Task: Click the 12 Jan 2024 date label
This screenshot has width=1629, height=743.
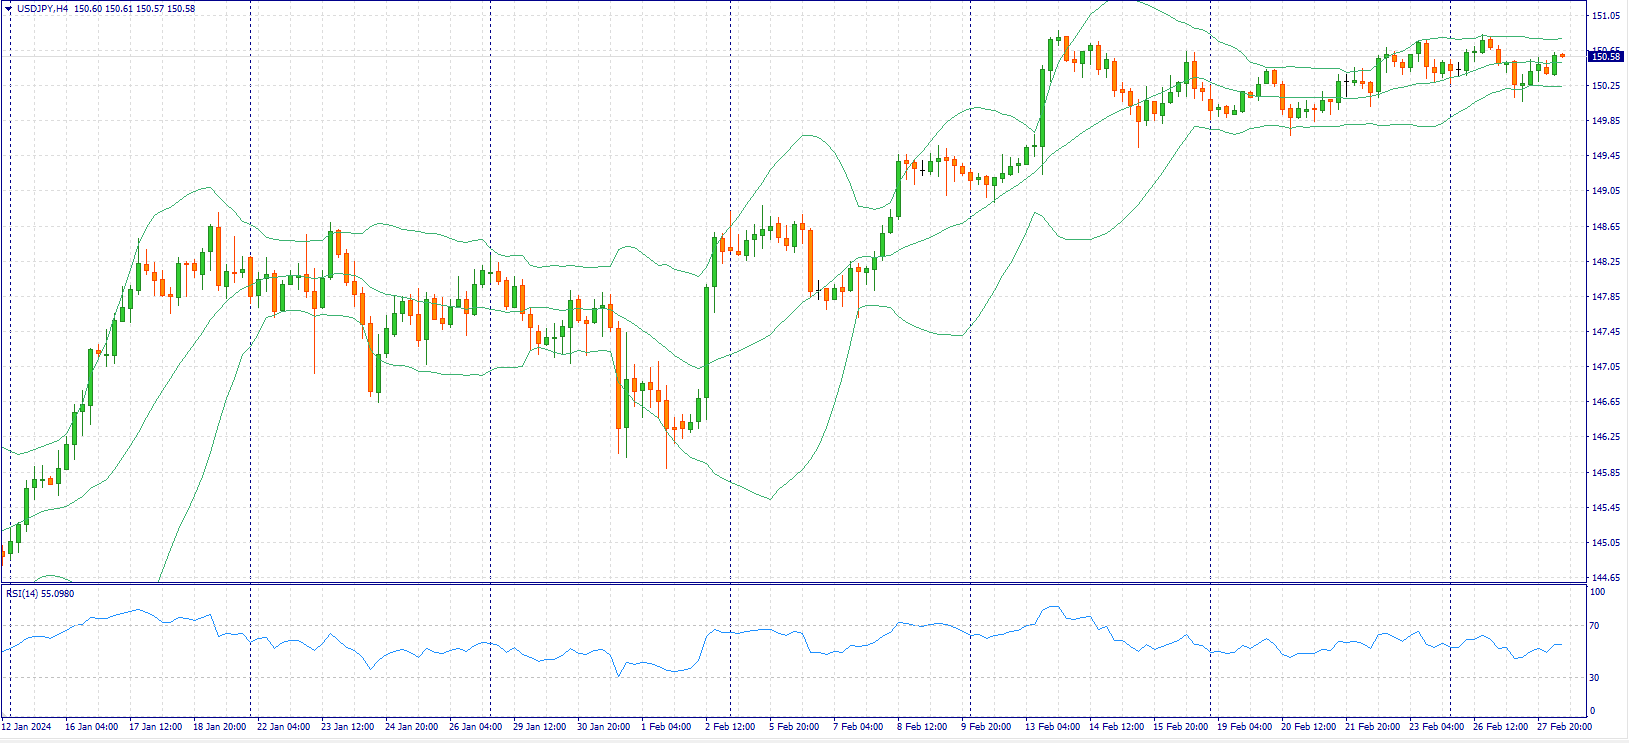Action: click(x=27, y=727)
